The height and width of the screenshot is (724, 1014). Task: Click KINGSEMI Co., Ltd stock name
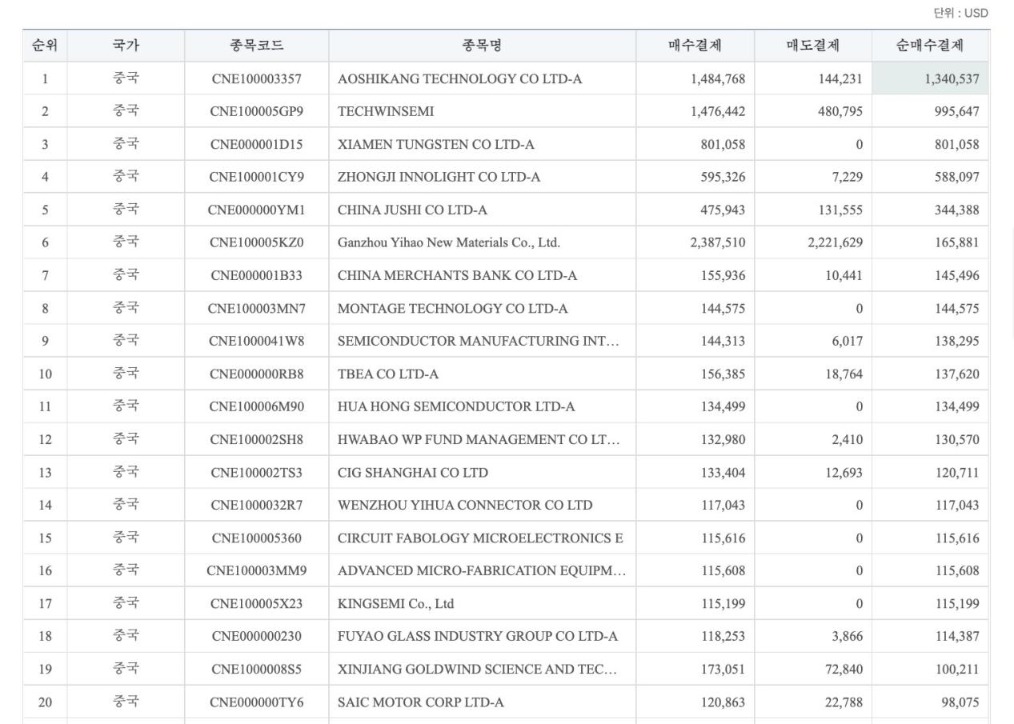click(x=396, y=604)
